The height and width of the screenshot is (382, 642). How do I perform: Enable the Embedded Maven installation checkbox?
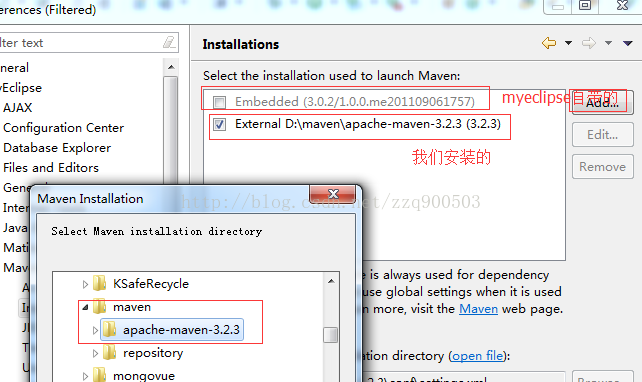click(219, 102)
